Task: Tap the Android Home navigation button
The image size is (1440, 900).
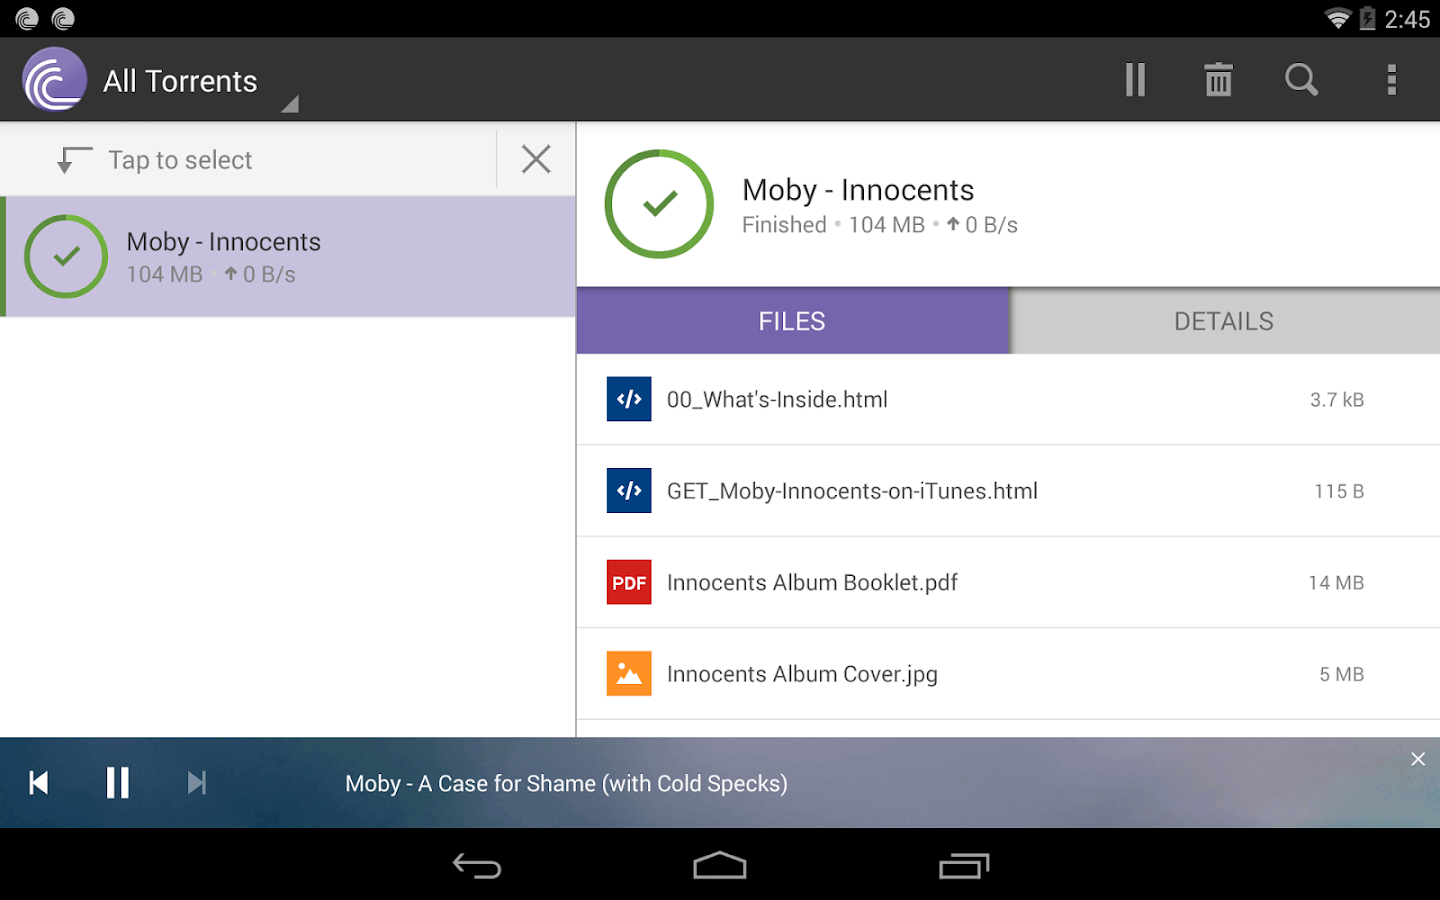Action: coord(720,866)
